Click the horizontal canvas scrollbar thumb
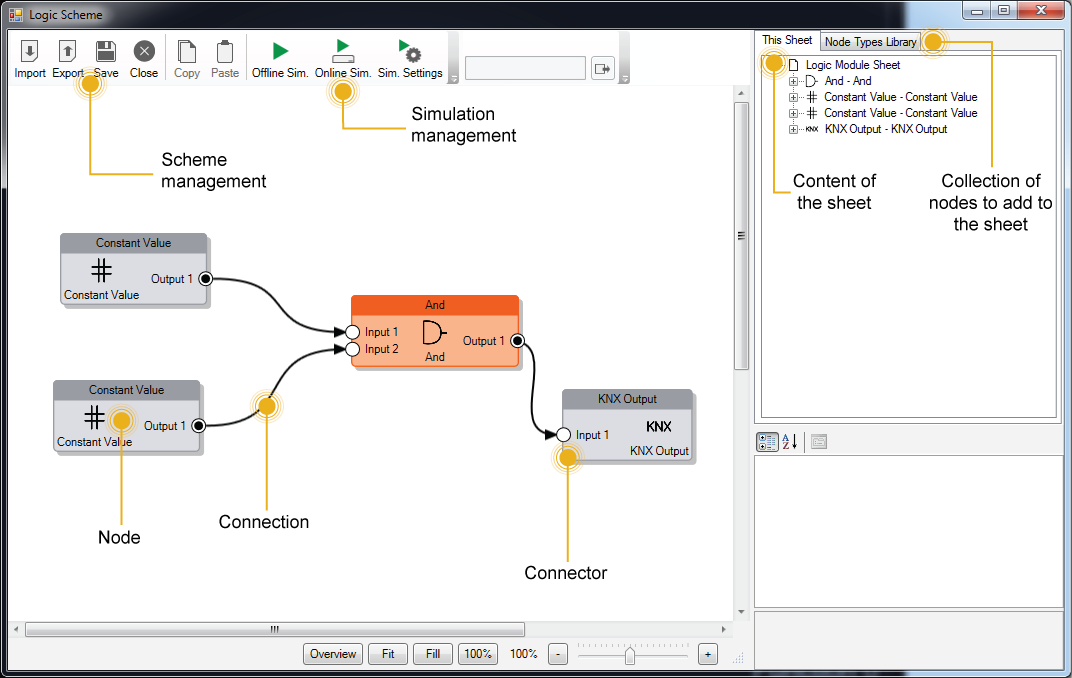Screen dimensions: 1072x678 [x=275, y=629]
